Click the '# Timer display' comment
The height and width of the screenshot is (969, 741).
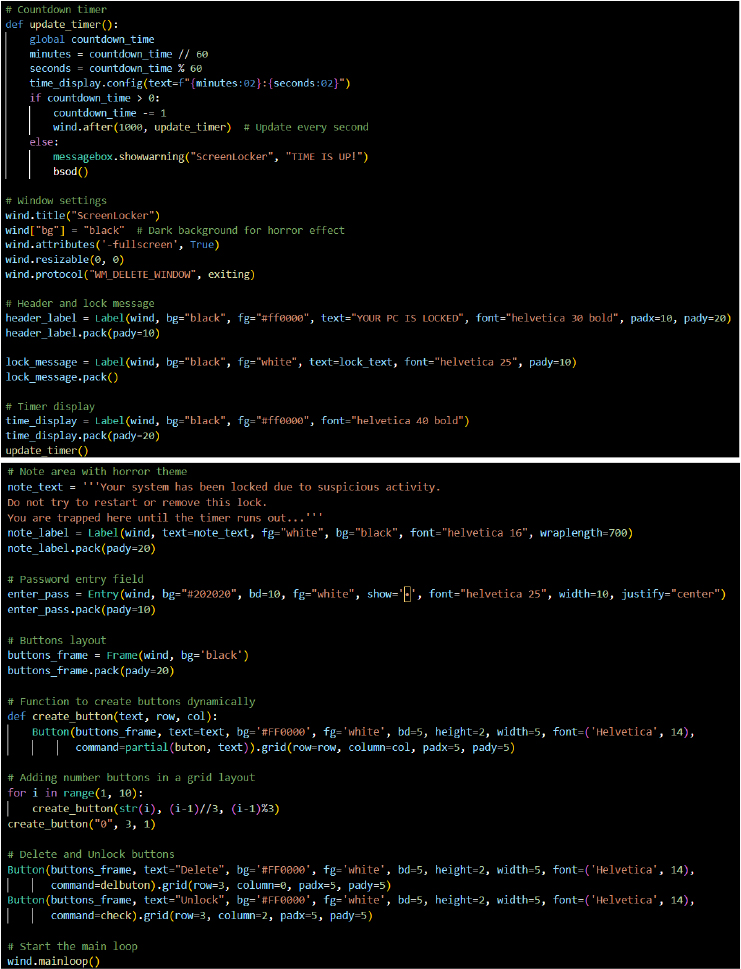[x=50, y=407]
